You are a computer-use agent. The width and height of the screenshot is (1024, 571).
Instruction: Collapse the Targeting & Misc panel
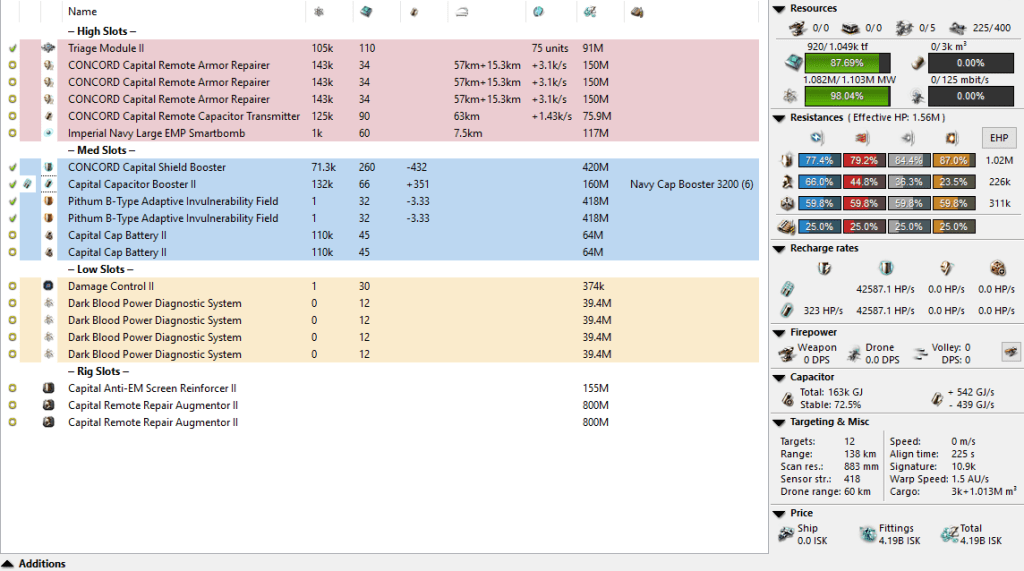[779, 422]
